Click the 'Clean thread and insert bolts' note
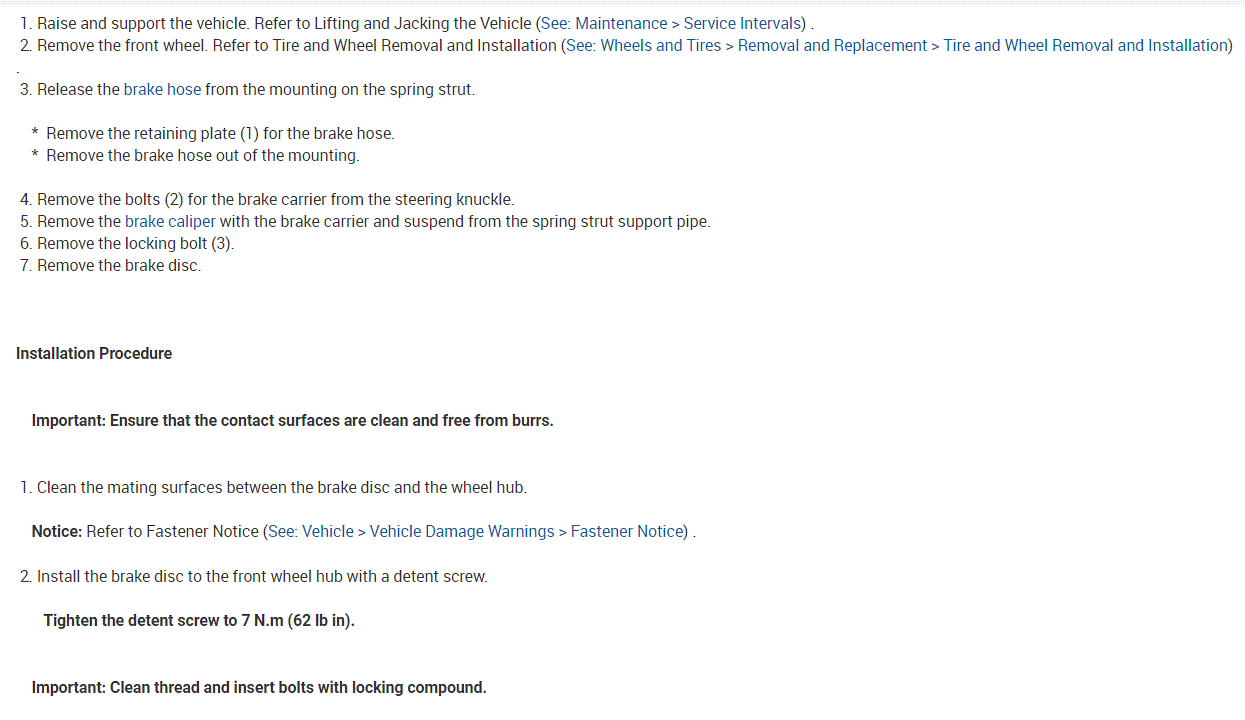Image resolution: width=1245 pixels, height=720 pixels. point(259,687)
